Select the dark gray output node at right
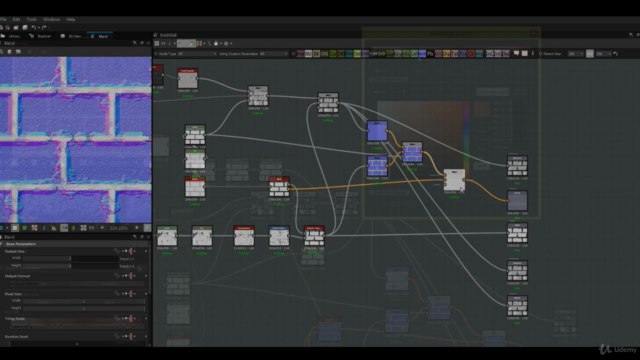The image size is (640, 360). (517, 200)
